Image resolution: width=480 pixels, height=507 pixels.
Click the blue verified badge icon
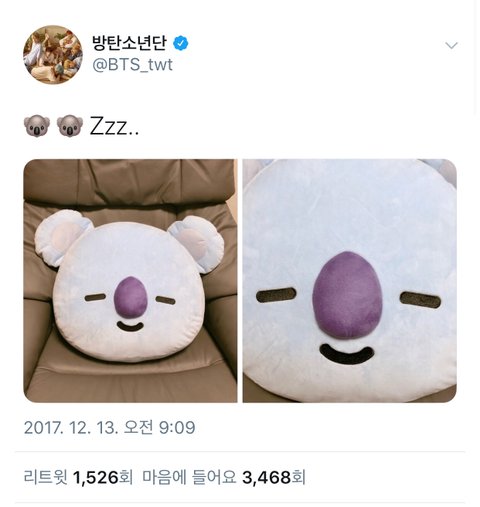tap(181, 43)
